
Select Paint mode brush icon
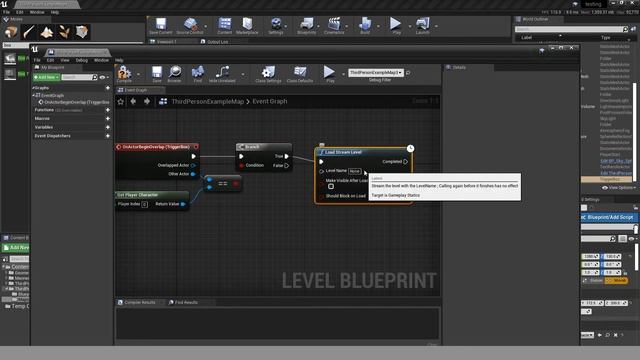point(29,32)
